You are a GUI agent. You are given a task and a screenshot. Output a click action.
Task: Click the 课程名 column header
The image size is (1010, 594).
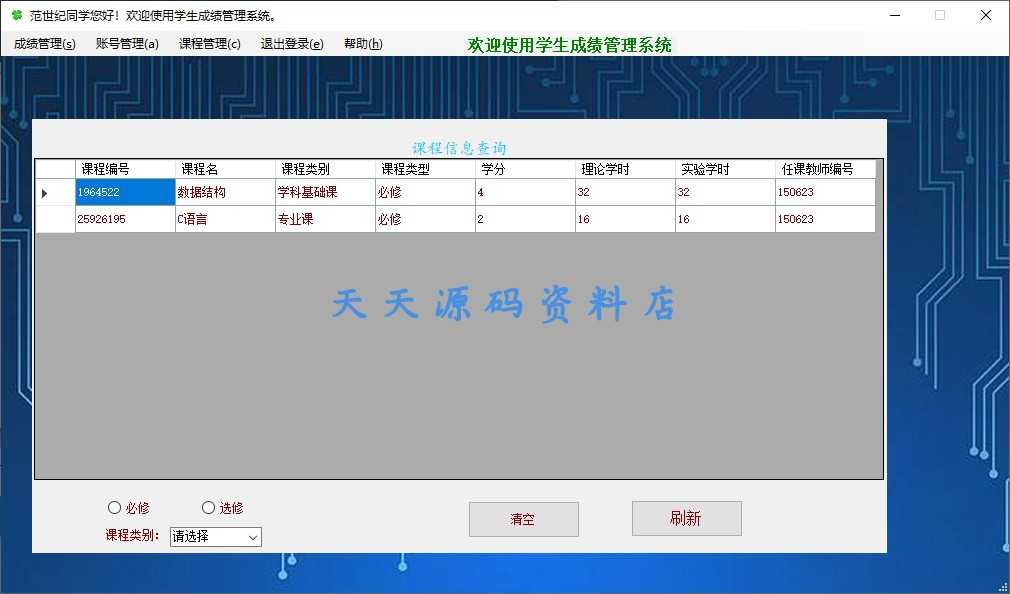(225, 169)
